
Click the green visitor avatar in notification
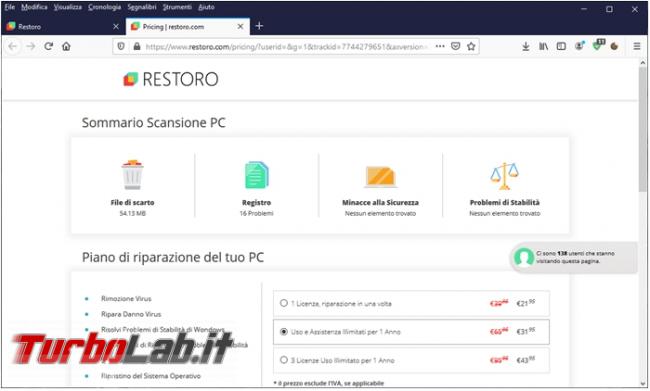pyautogui.click(x=524, y=257)
